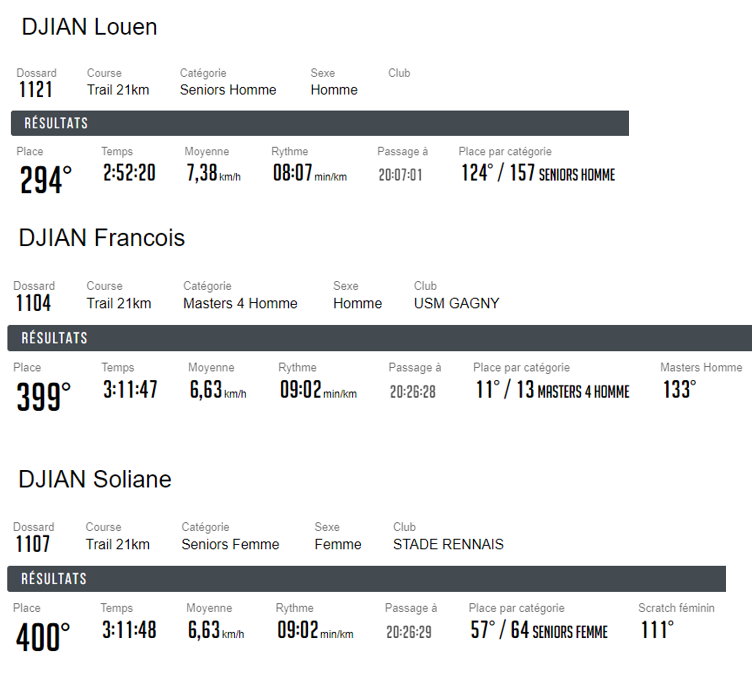Select bib number 1104
752x683 pixels.
(x=33, y=303)
